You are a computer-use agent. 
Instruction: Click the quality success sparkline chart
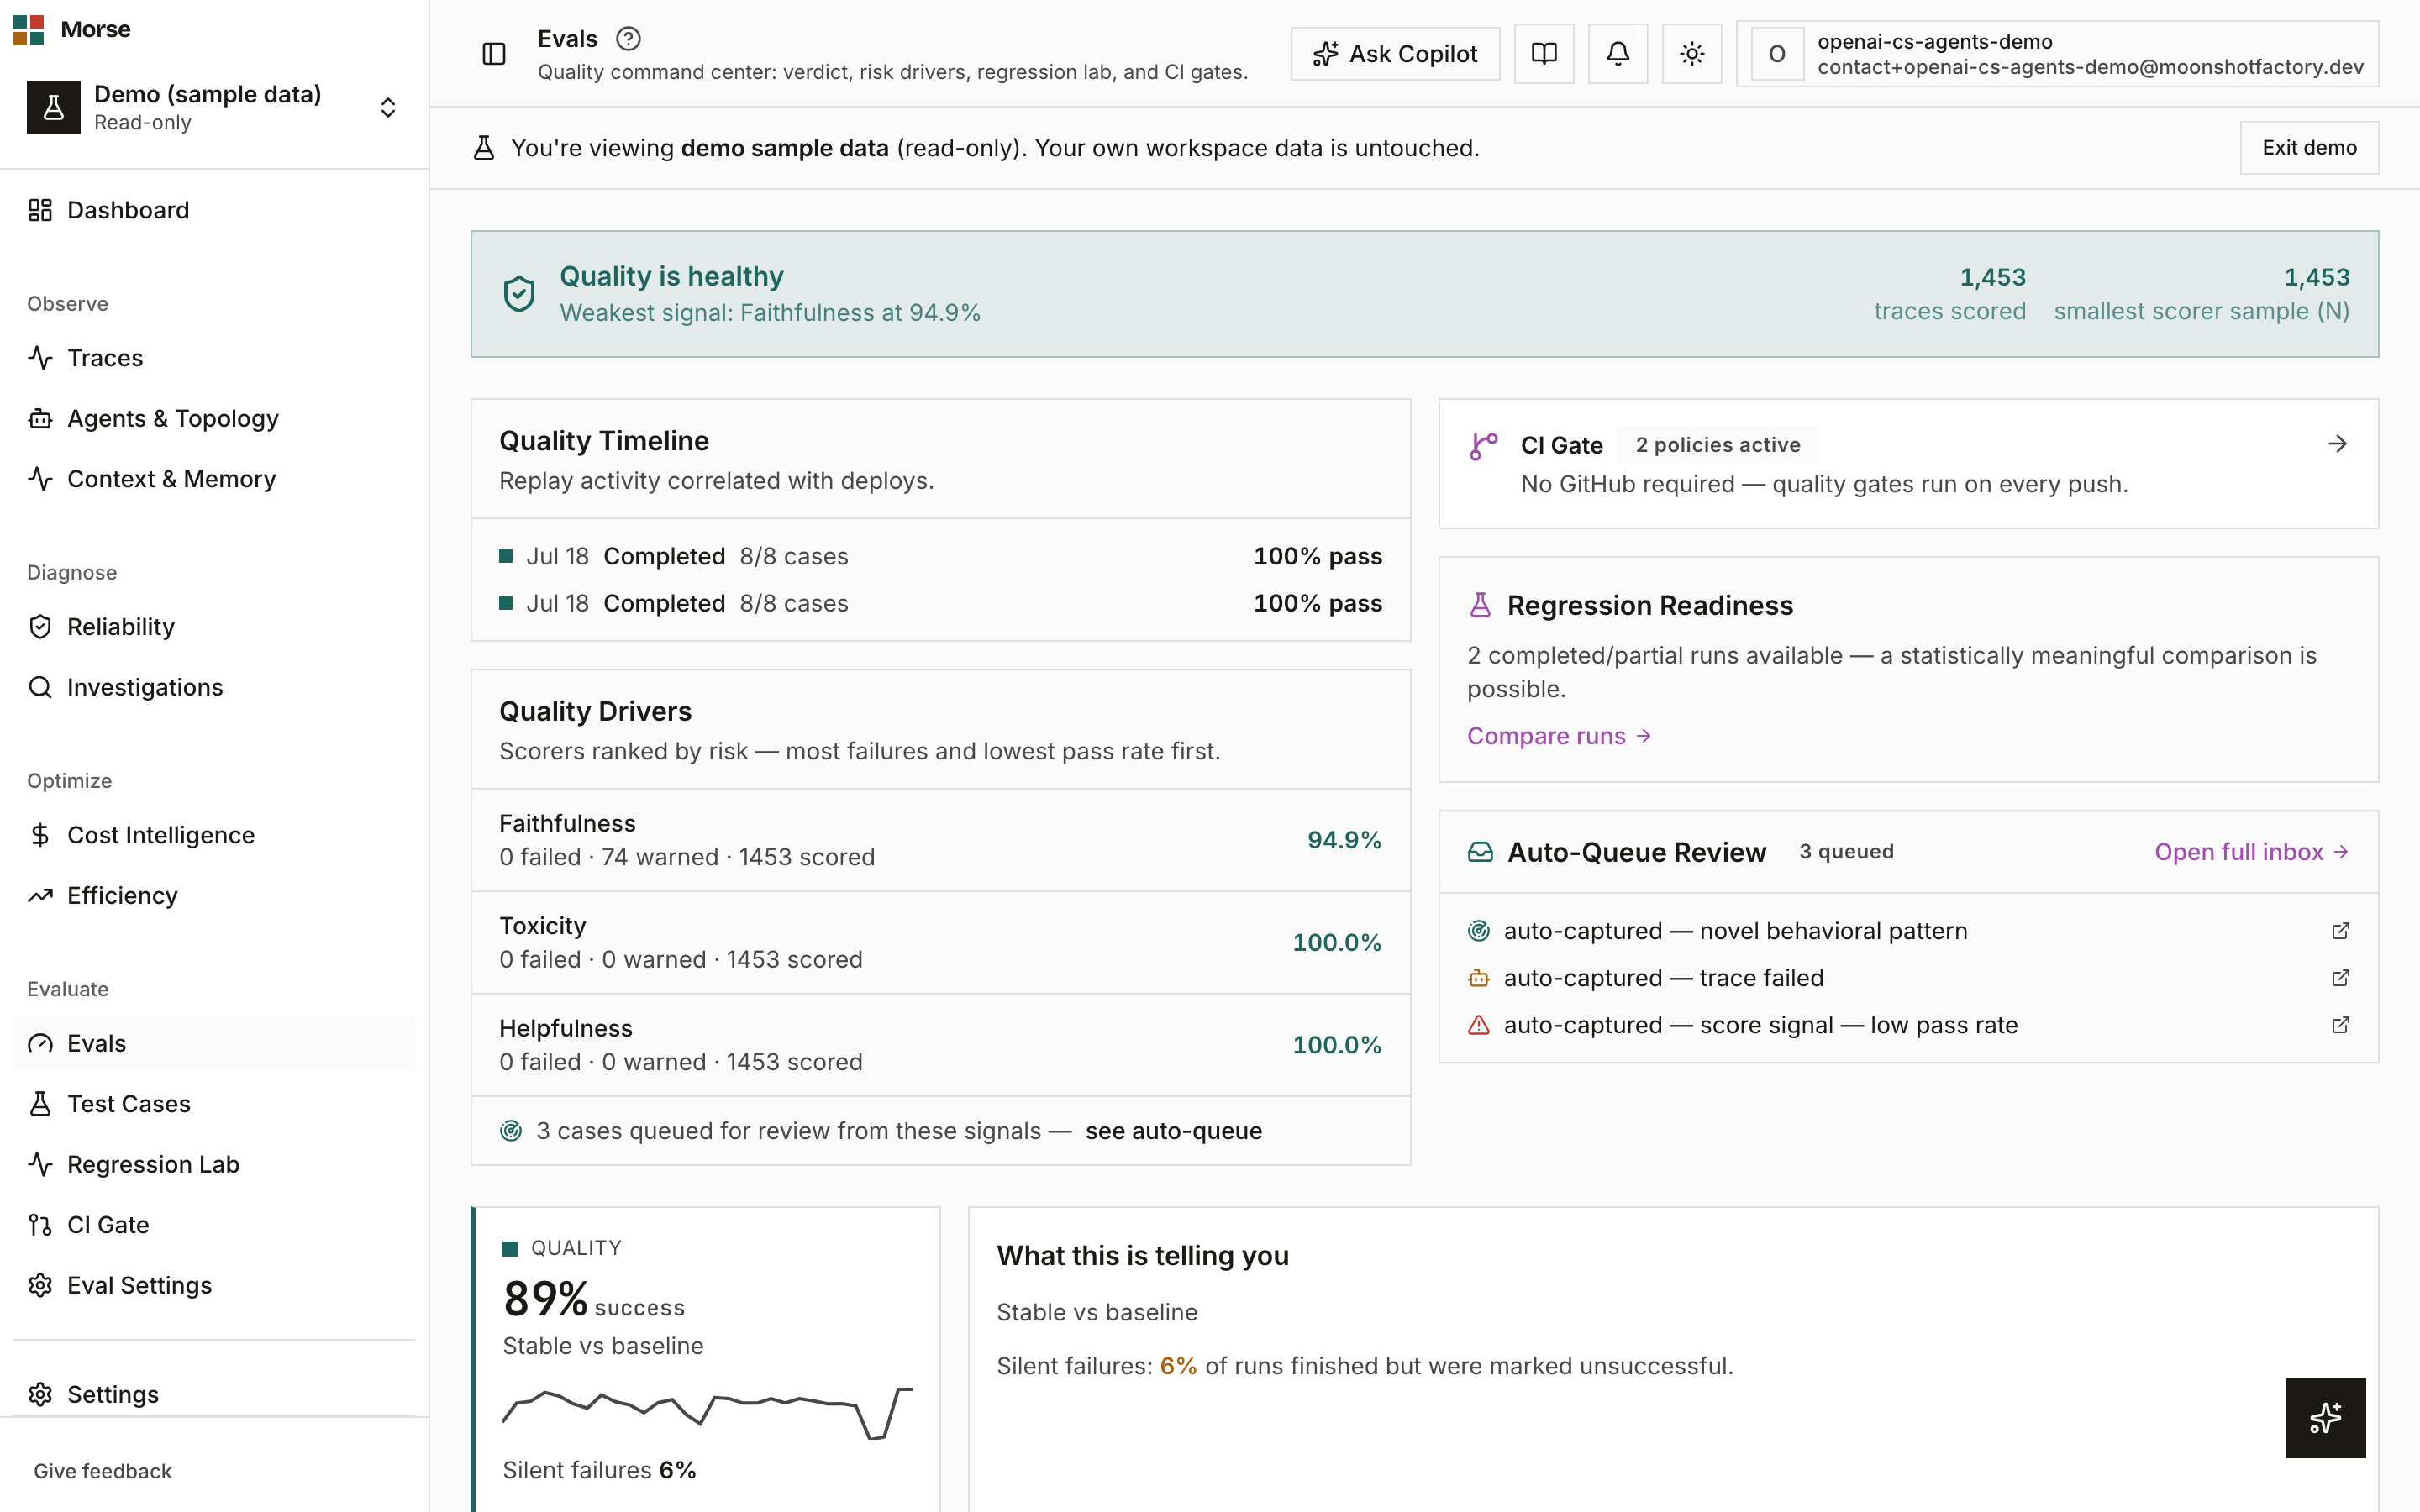[707, 1413]
